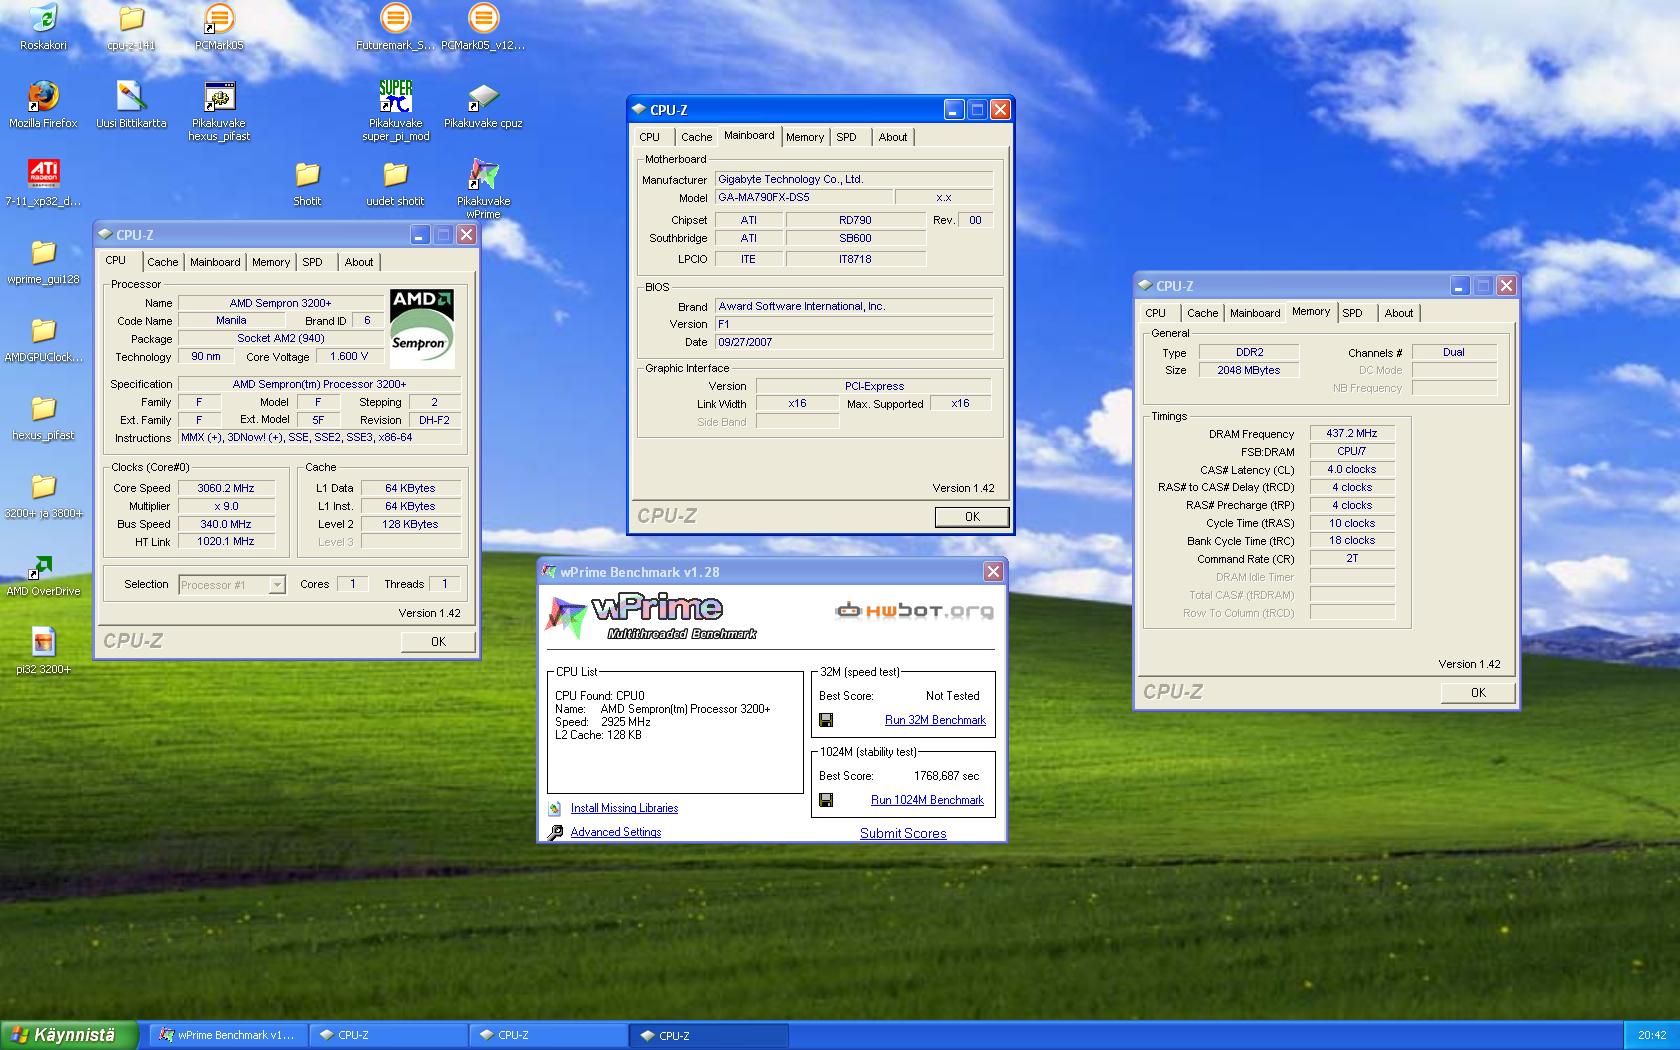Screen dimensions: 1680x1050
Task: Click the memory size 2048 MBytes field
Action: 1249,370
